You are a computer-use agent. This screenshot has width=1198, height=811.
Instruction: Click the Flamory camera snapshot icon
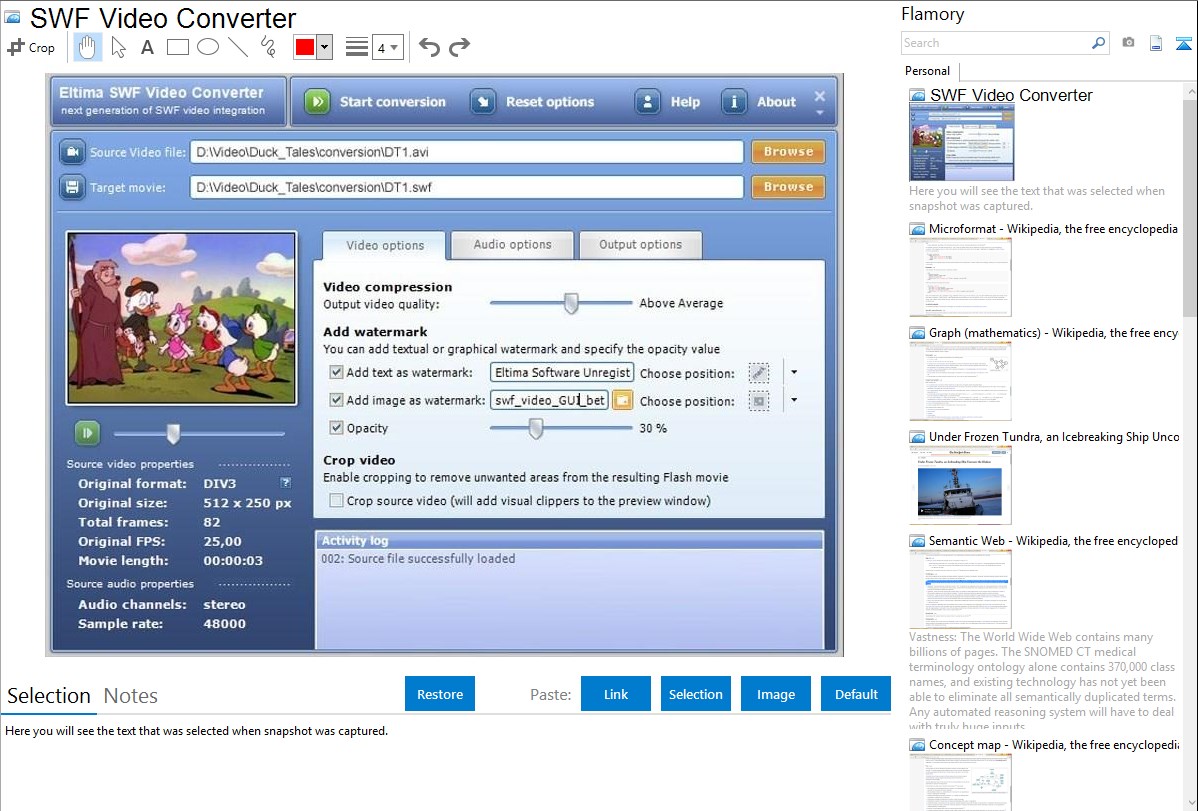click(x=1128, y=43)
